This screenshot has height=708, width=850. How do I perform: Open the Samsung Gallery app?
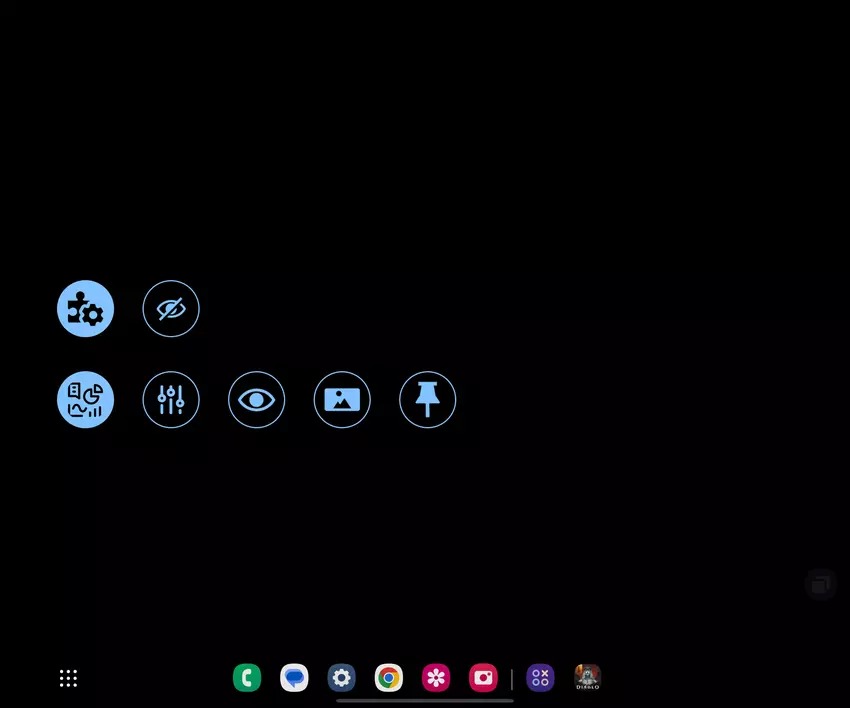pyautogui.click(x=435, y=678)
